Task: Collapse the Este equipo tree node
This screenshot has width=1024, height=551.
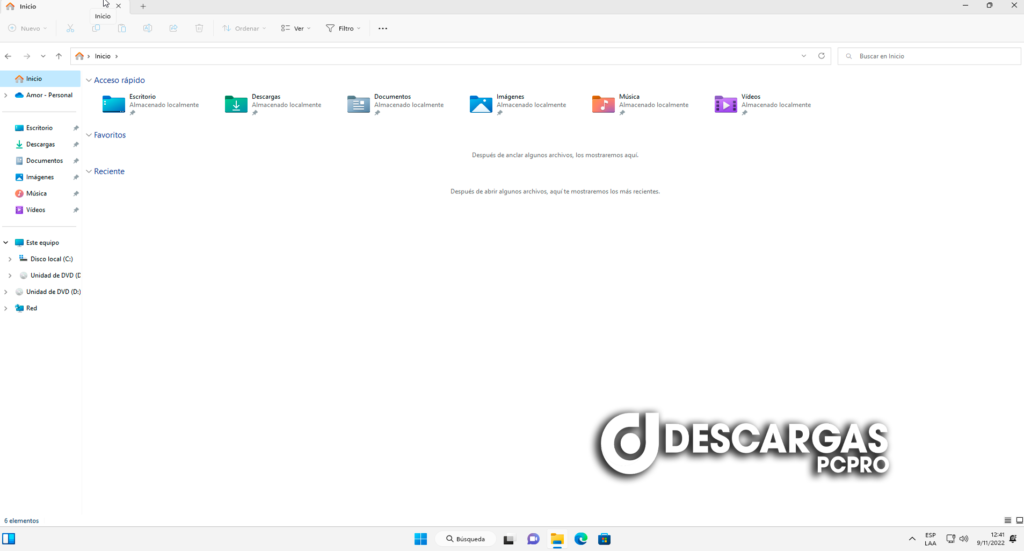Action: point(6,242)
